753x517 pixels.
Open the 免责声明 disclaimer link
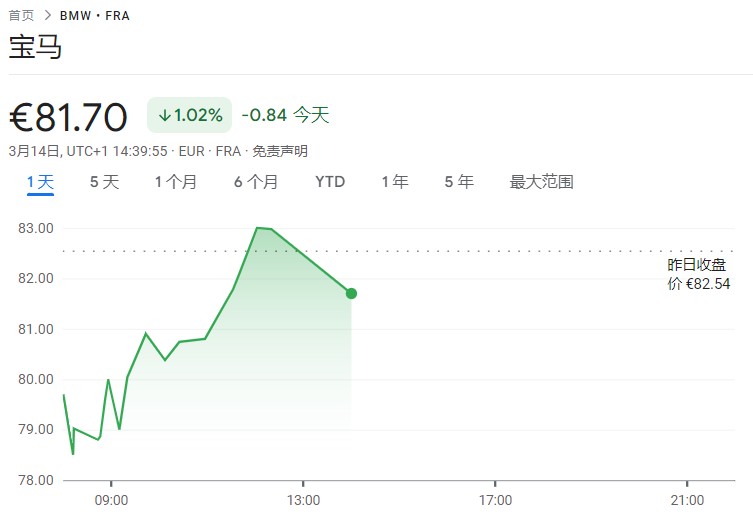point(280,151)
